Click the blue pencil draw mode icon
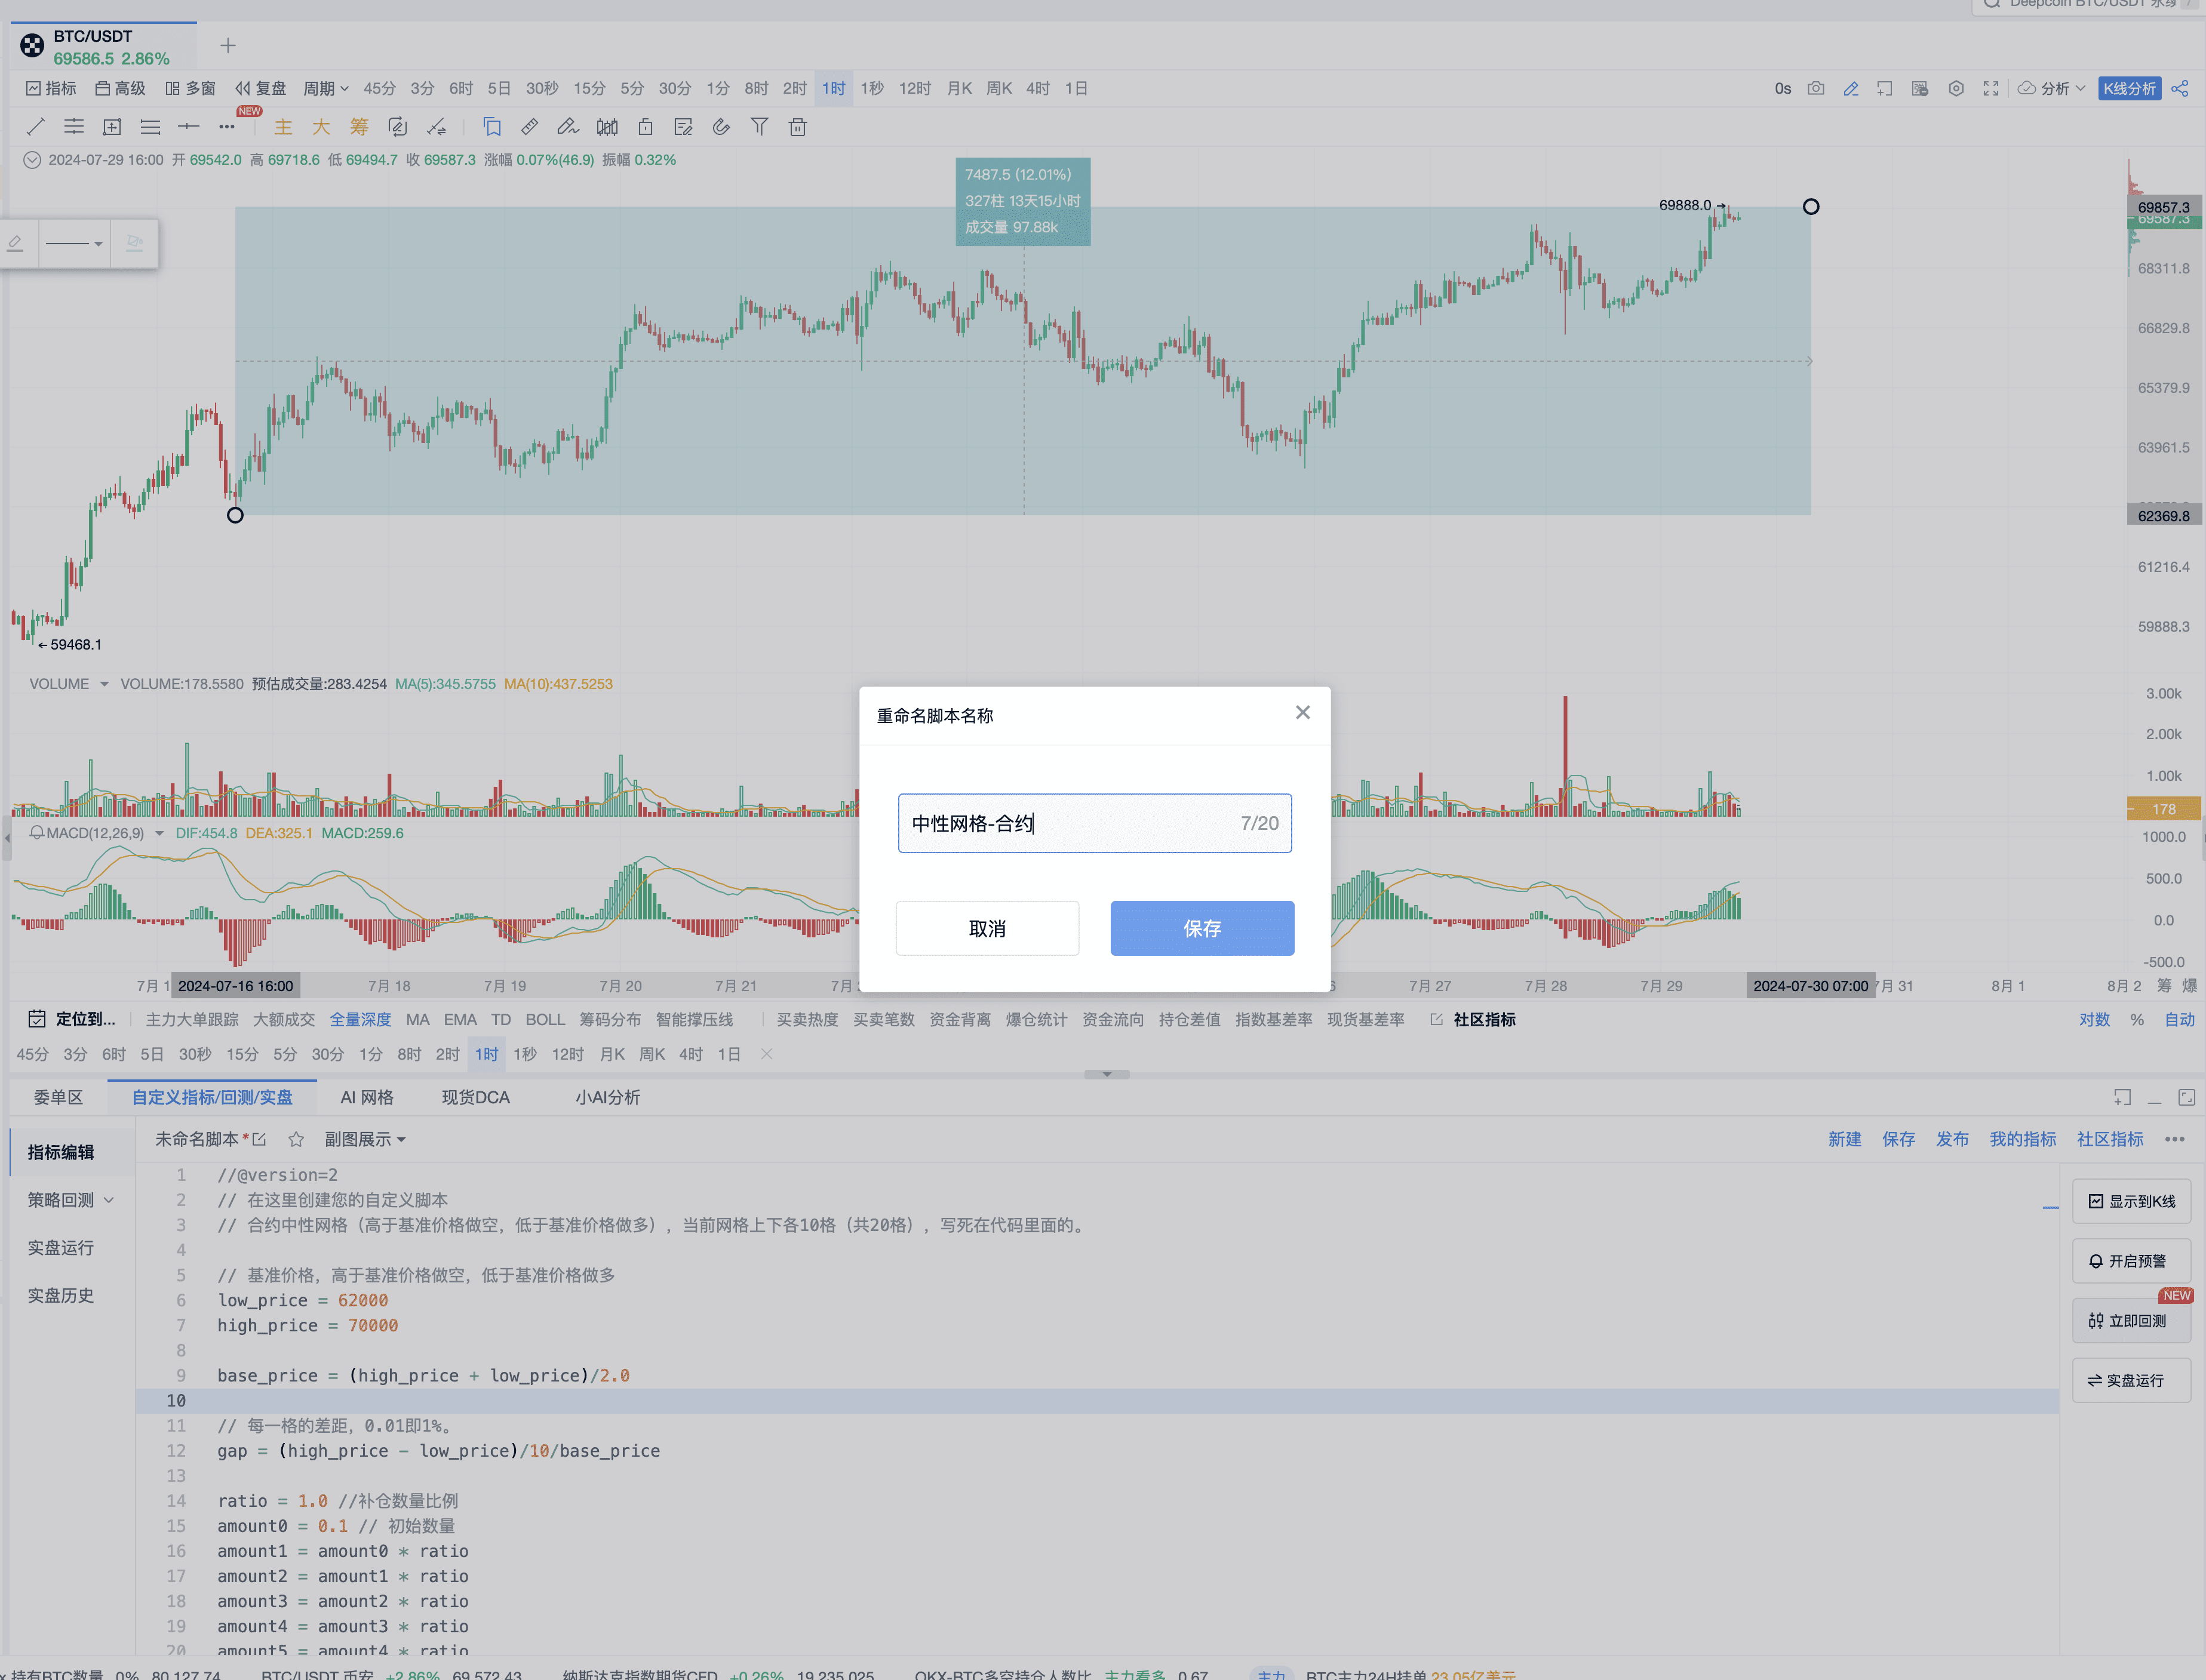The height and width of the screenshot is (1680, 2206). point(1851,88)
